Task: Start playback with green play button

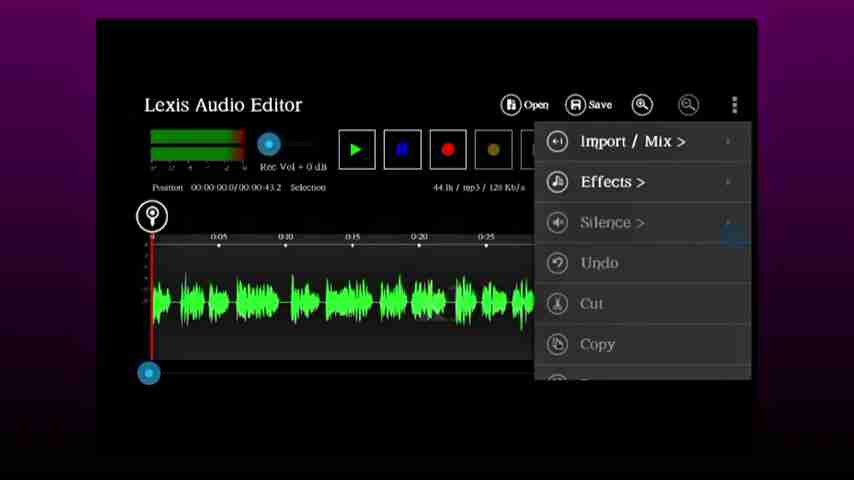Action: click(x=357, y=149)
